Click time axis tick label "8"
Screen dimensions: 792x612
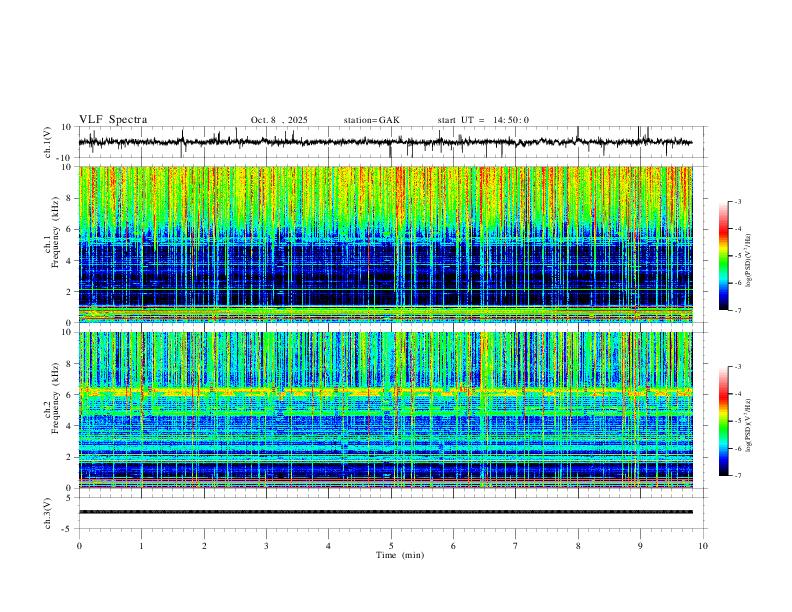pyautogui.click(x=578, y=546)
